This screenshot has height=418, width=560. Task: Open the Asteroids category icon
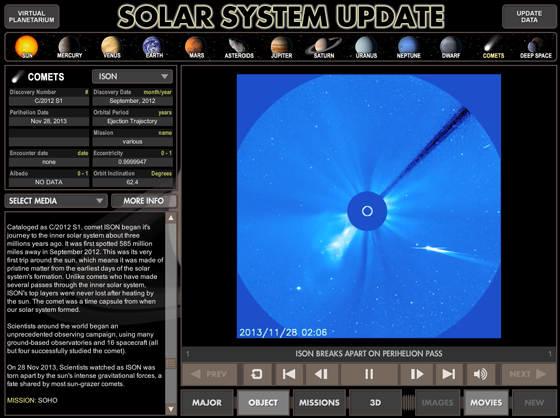click(239, 47)
